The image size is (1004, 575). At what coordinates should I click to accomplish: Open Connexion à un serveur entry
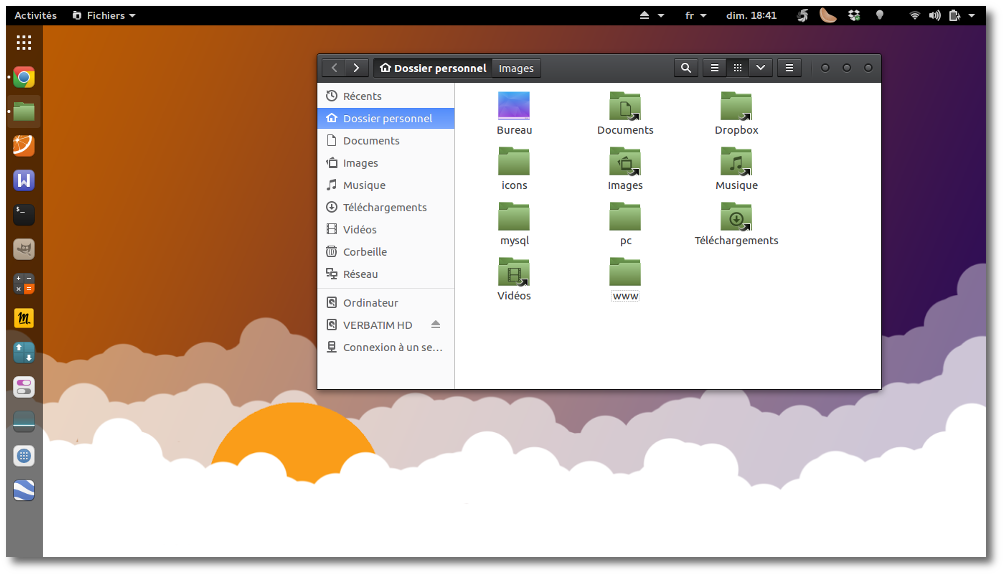(x=385, y=348)
